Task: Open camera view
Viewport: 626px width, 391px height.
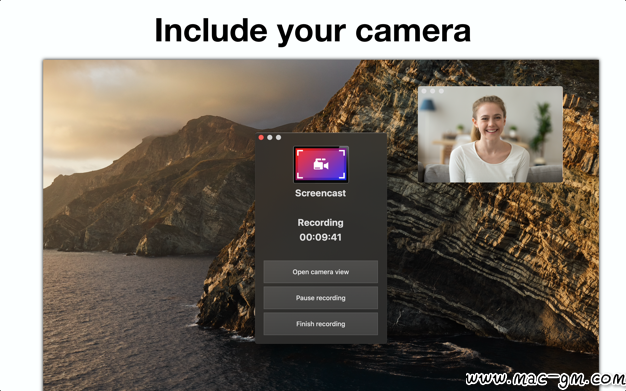Action: (x=321, y=272)
